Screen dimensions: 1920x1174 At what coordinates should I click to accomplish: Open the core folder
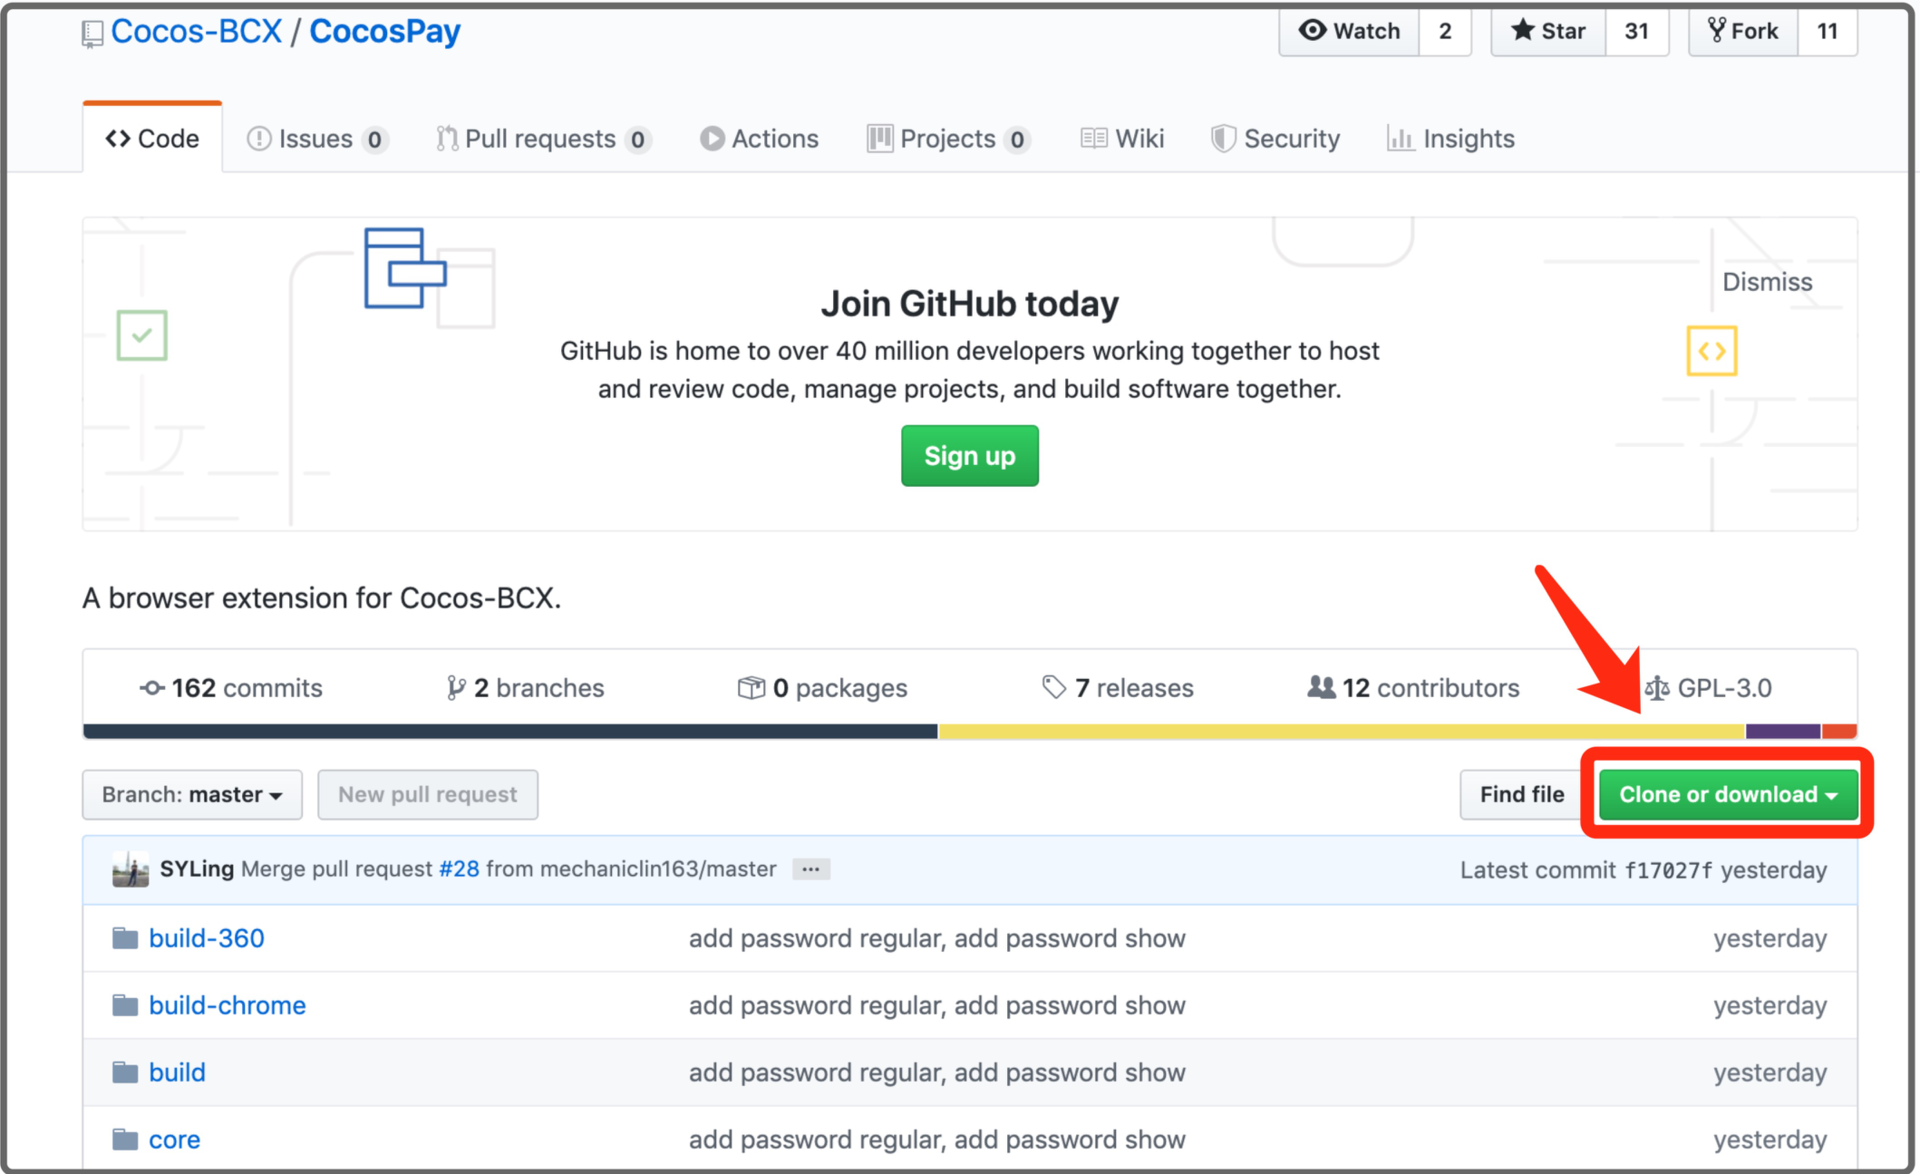174,1139
